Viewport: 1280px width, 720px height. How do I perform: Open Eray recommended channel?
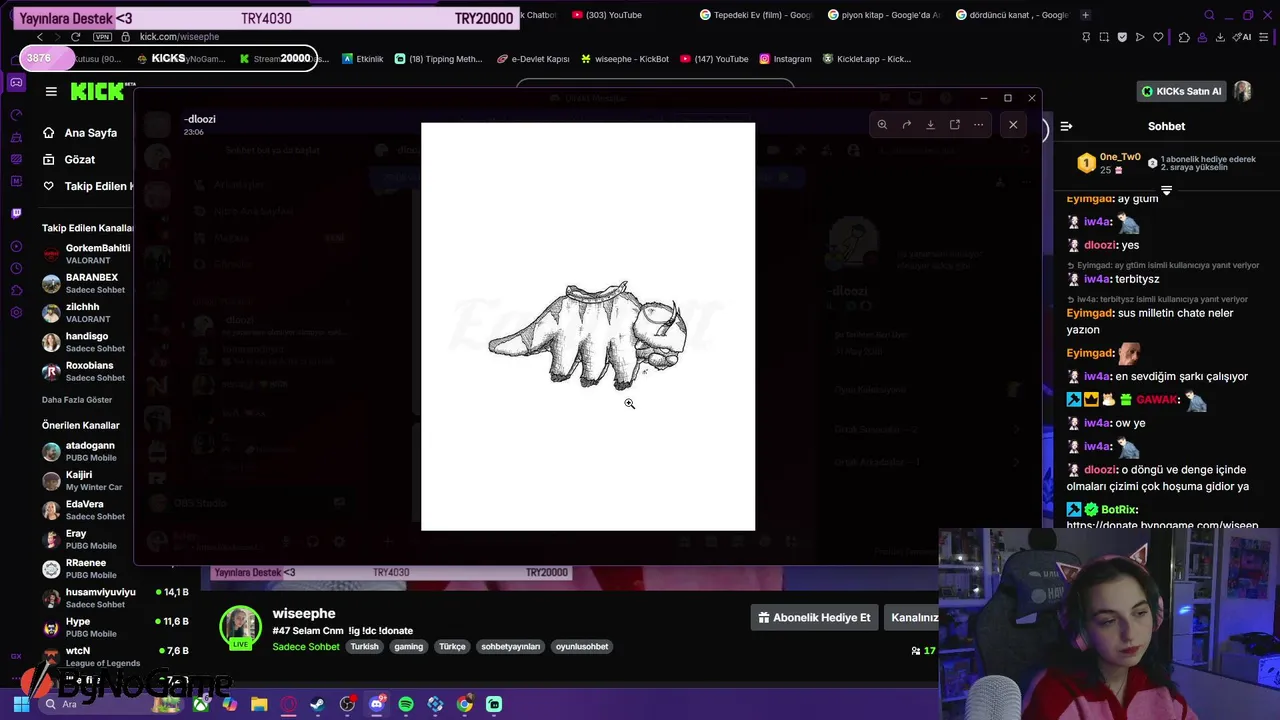(x=87, y=539)
